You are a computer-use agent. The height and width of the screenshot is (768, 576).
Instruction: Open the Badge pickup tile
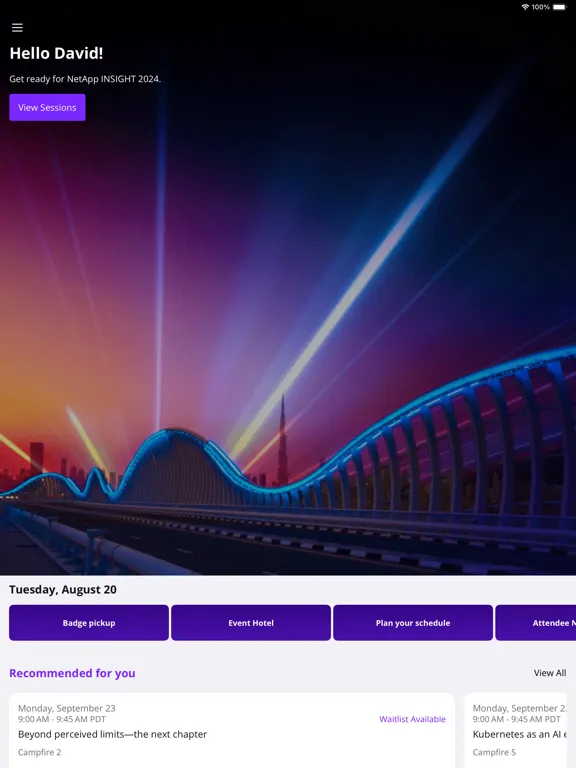(89, 623)
